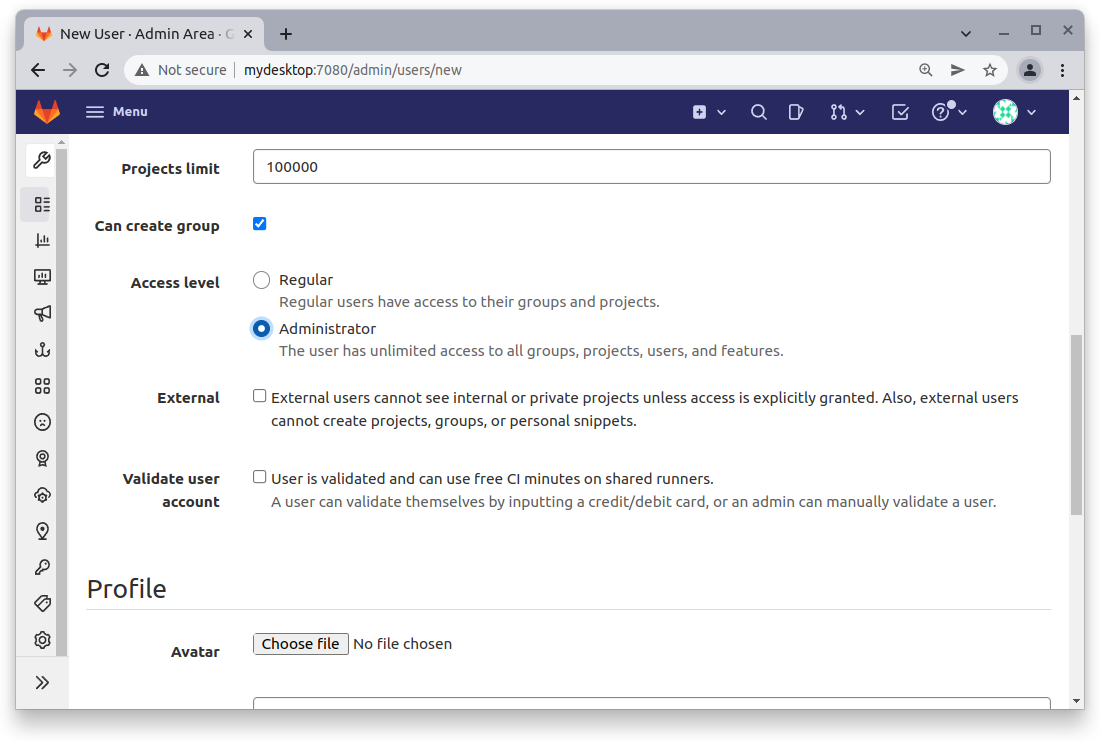Click the System Hooks icon in sidebar
Viewport: 1100px width, 741px height.
[x=41, y=349]
